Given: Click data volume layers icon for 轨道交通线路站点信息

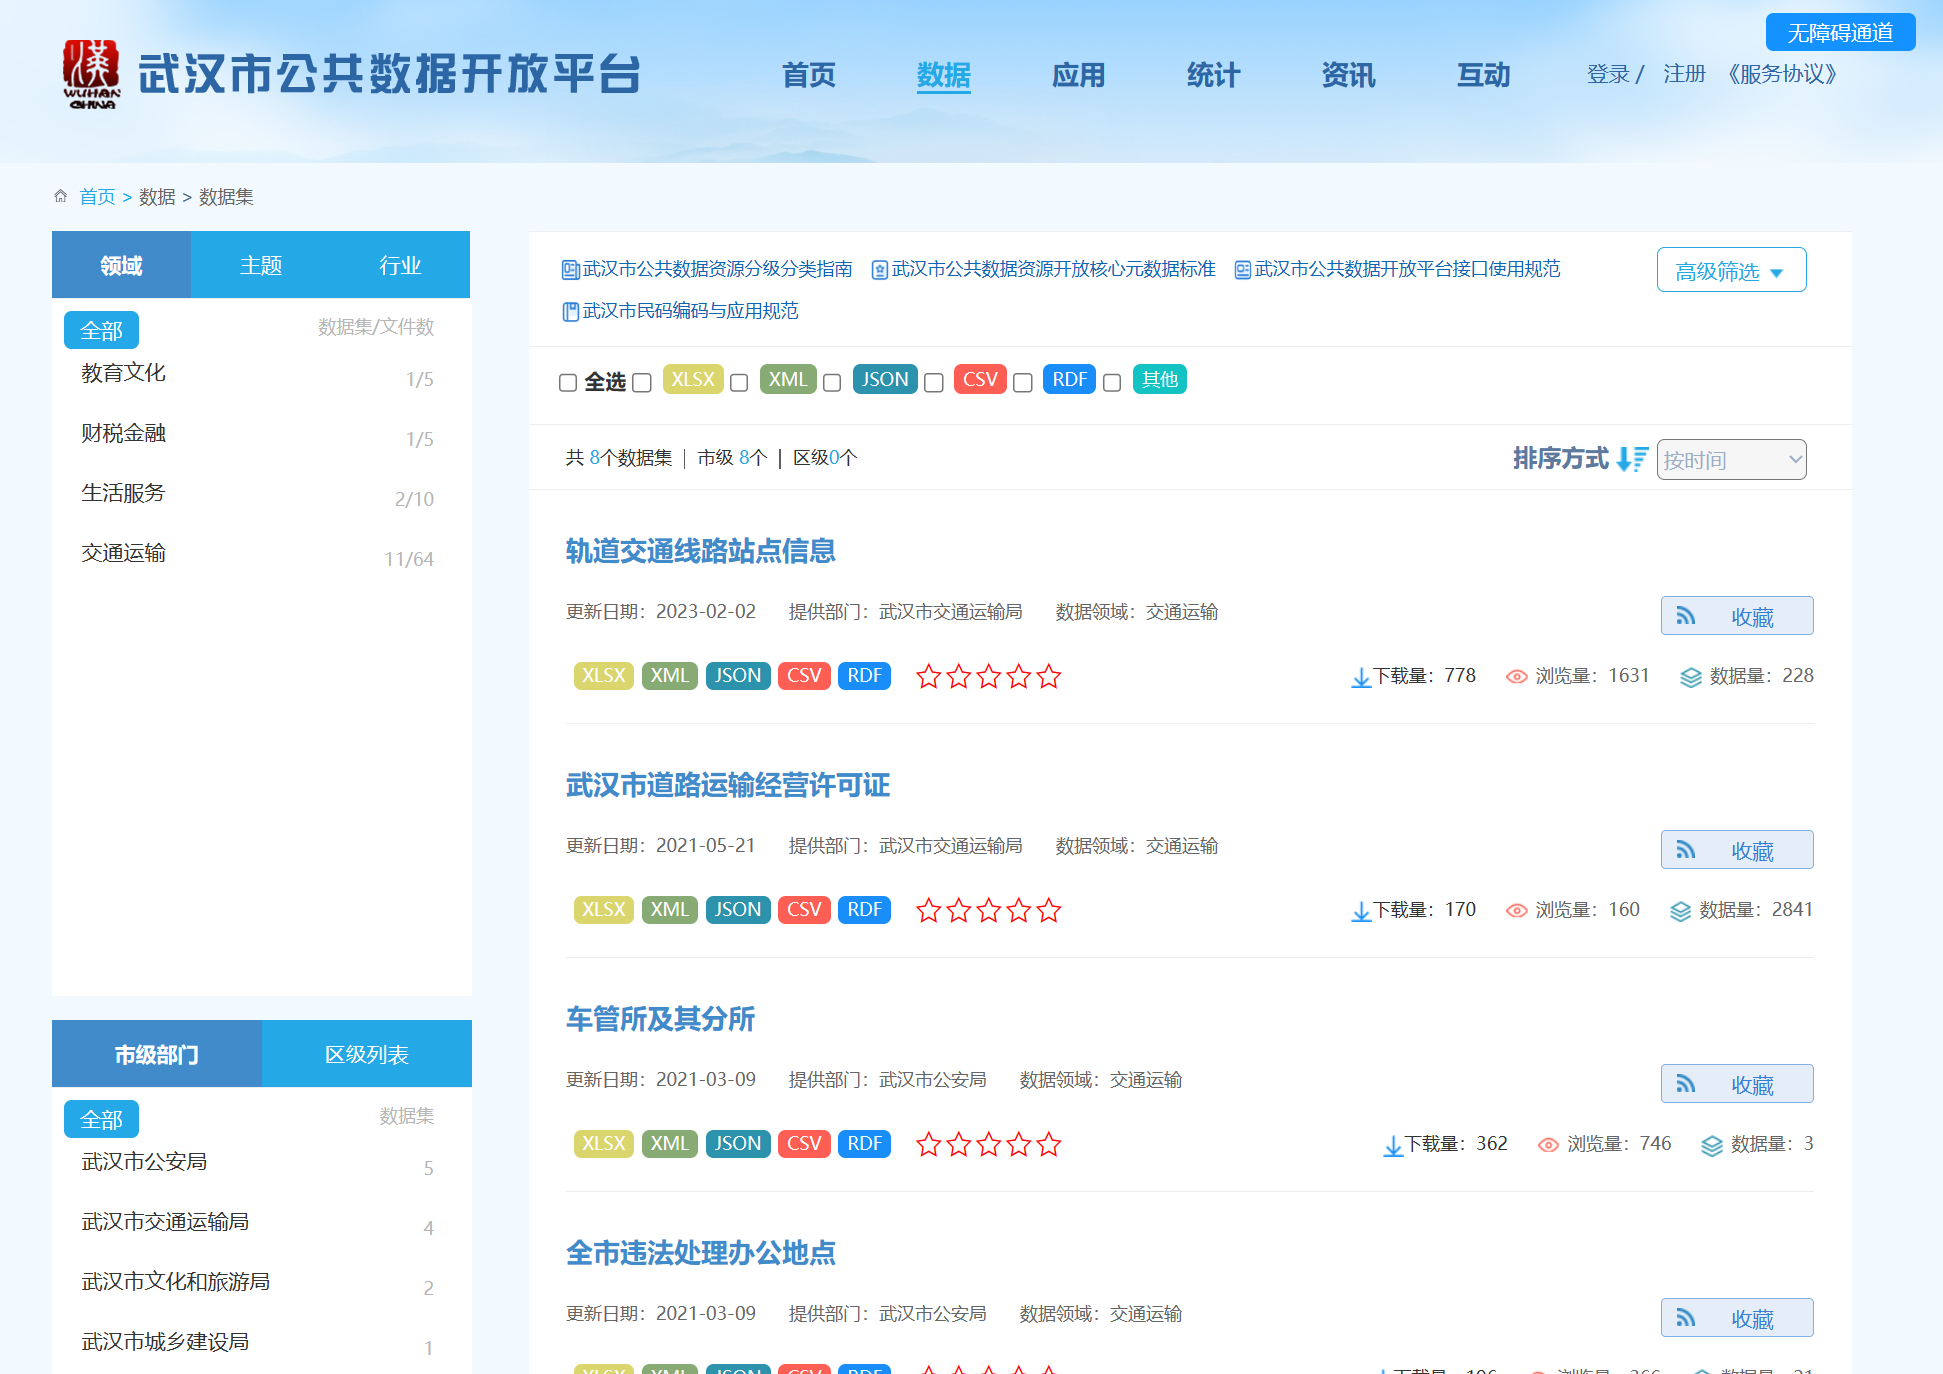Looking at the screenshot, I should click(1690, 677).
